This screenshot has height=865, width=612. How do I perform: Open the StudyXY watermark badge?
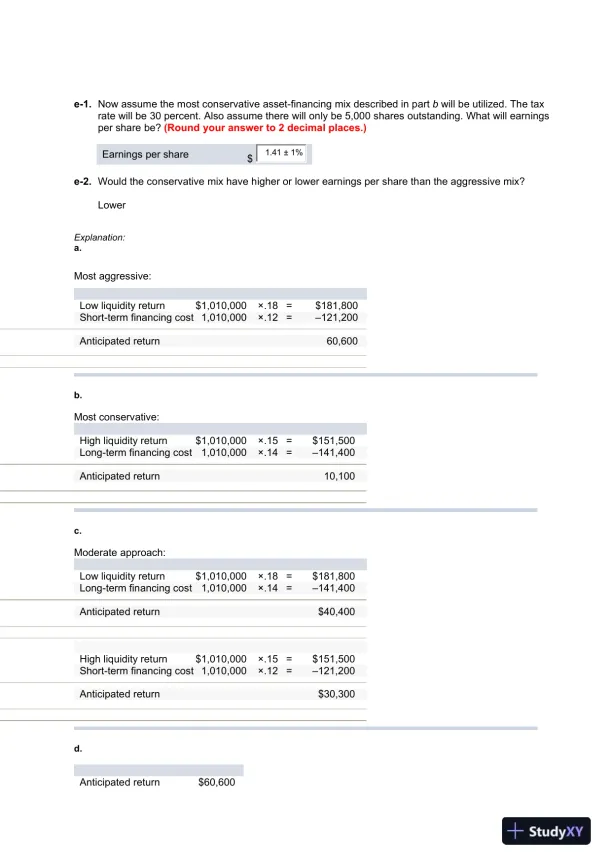pos(546,831)
